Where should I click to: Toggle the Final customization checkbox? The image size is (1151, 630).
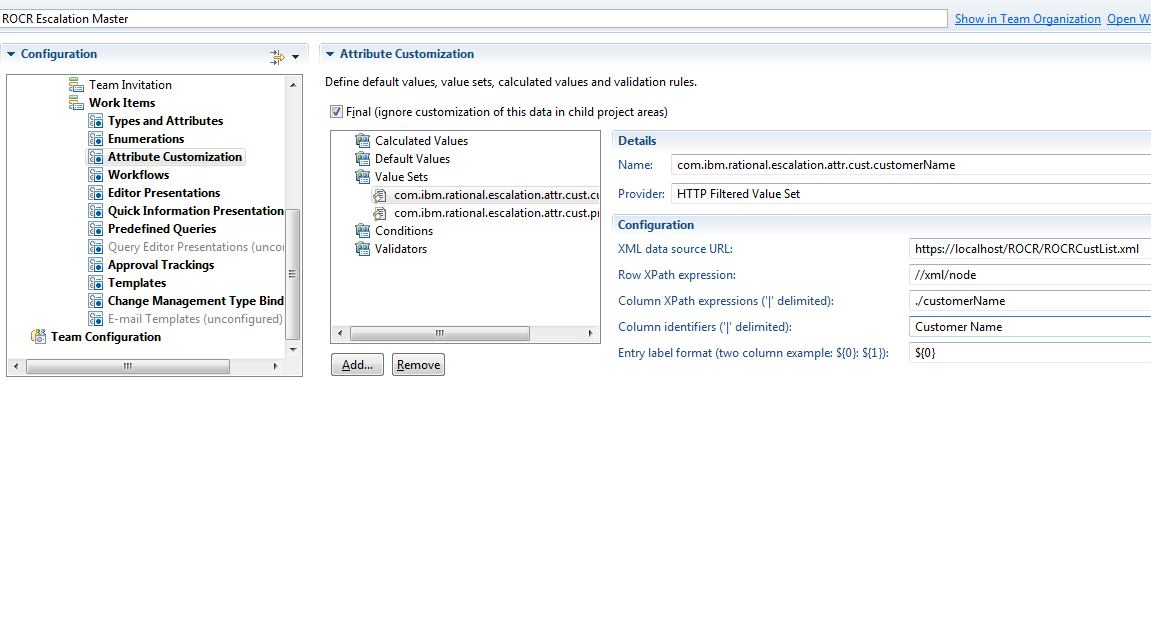coord(336,112)
